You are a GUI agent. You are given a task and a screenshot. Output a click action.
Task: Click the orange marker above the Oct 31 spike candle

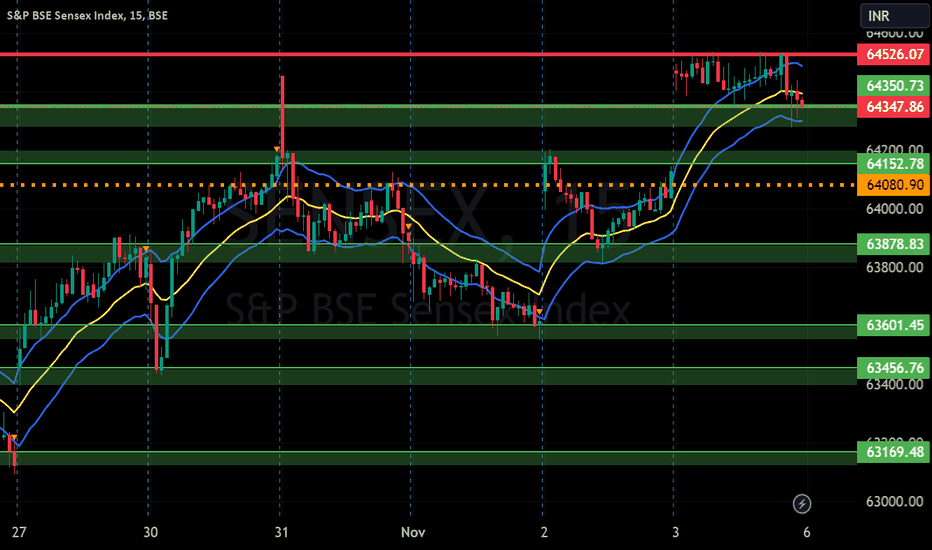click(277, 149)
